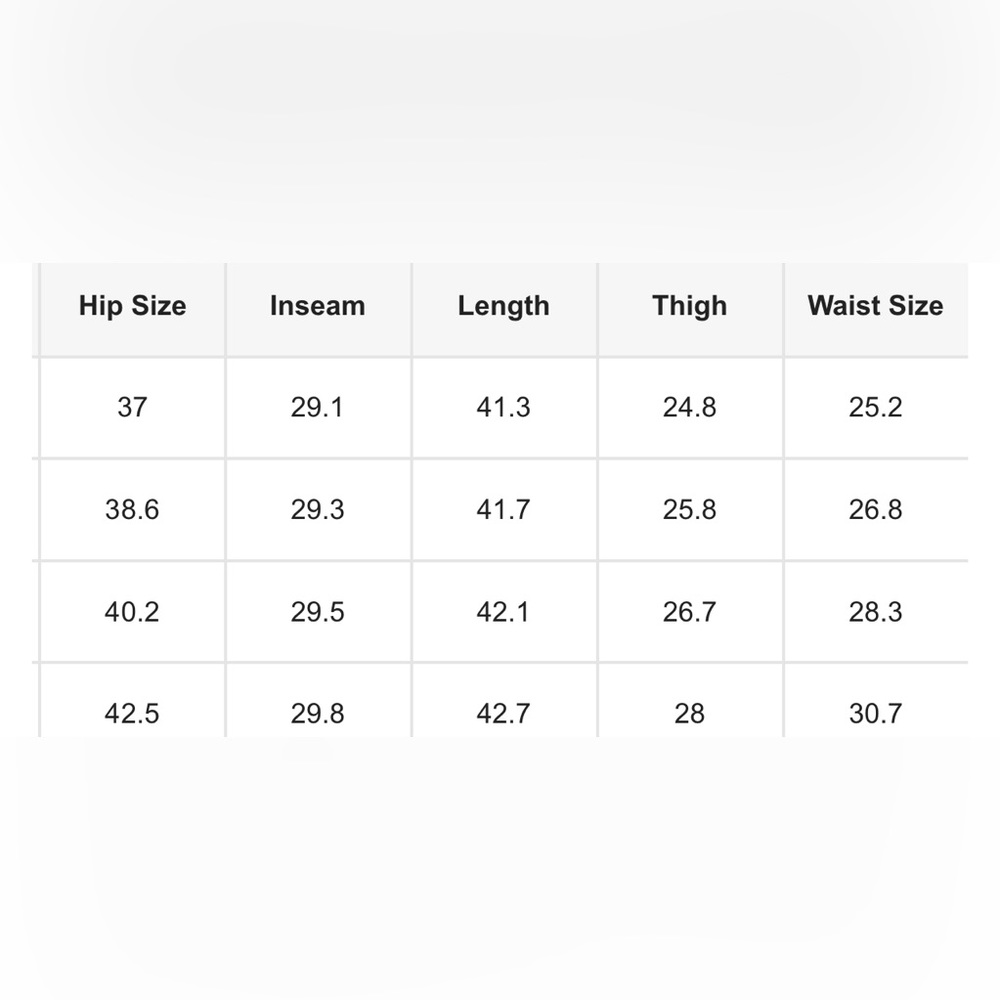
Task: Select the hip size cell 37
Action: [132, 408]
